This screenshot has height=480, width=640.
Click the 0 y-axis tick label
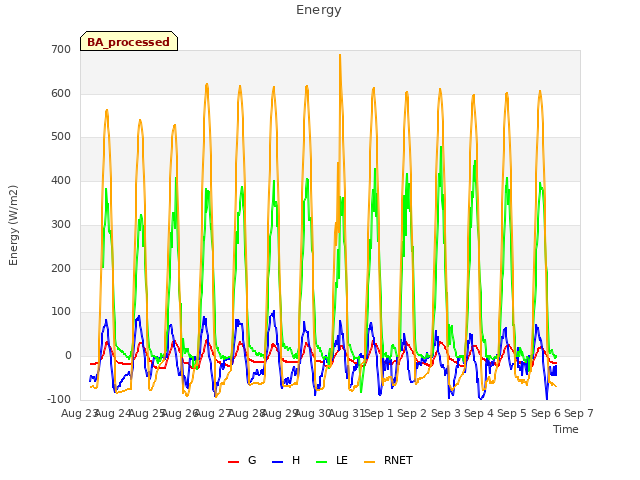tap(68, 356)
